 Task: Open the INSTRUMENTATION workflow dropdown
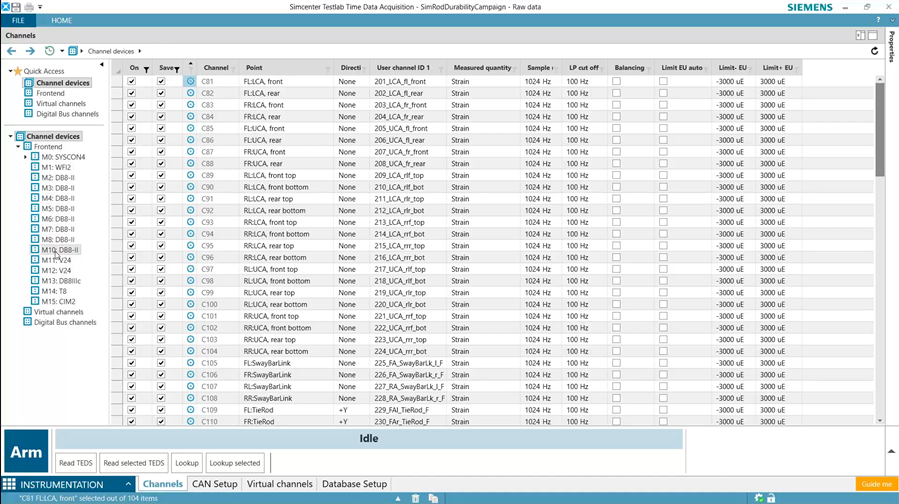click(x=129, y=485)
